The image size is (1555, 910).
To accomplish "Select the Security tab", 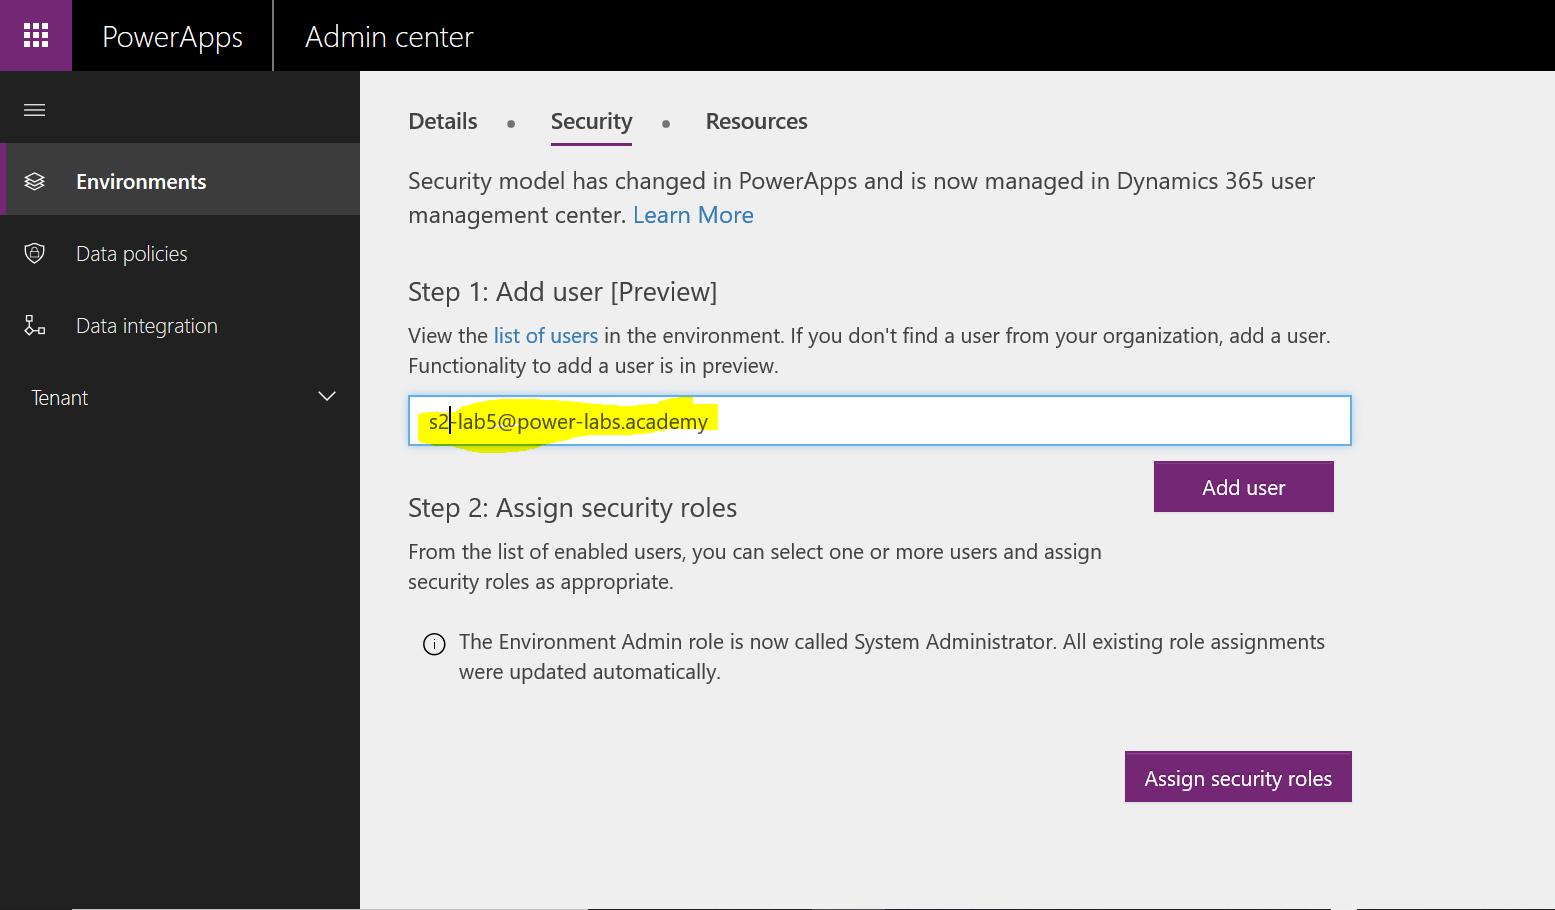I will click(591, 122).
